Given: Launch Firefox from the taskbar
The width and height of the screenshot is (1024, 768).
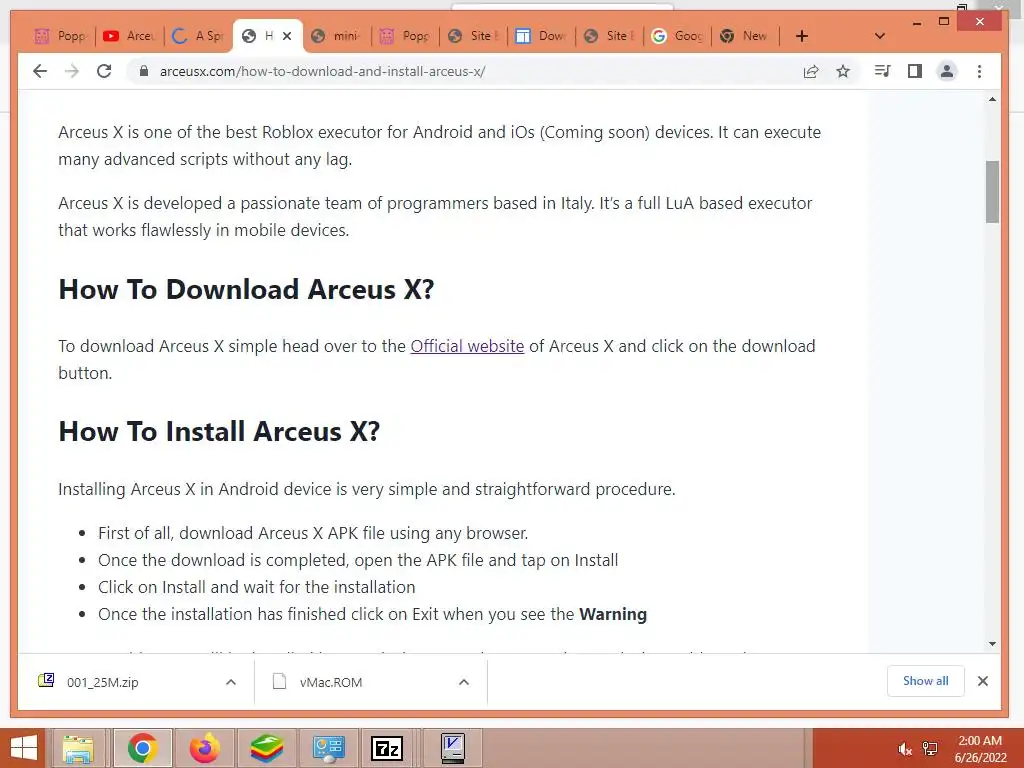Looking at the screenshot, I should tap(205, 748).
